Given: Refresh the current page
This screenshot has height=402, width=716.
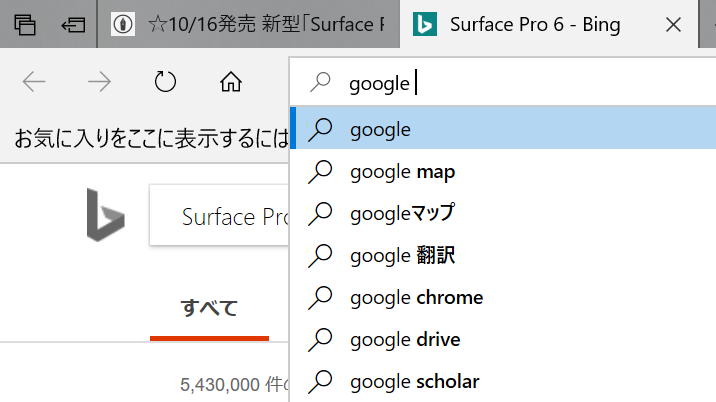Looking at the screenshot, I should tap(165, 82).
